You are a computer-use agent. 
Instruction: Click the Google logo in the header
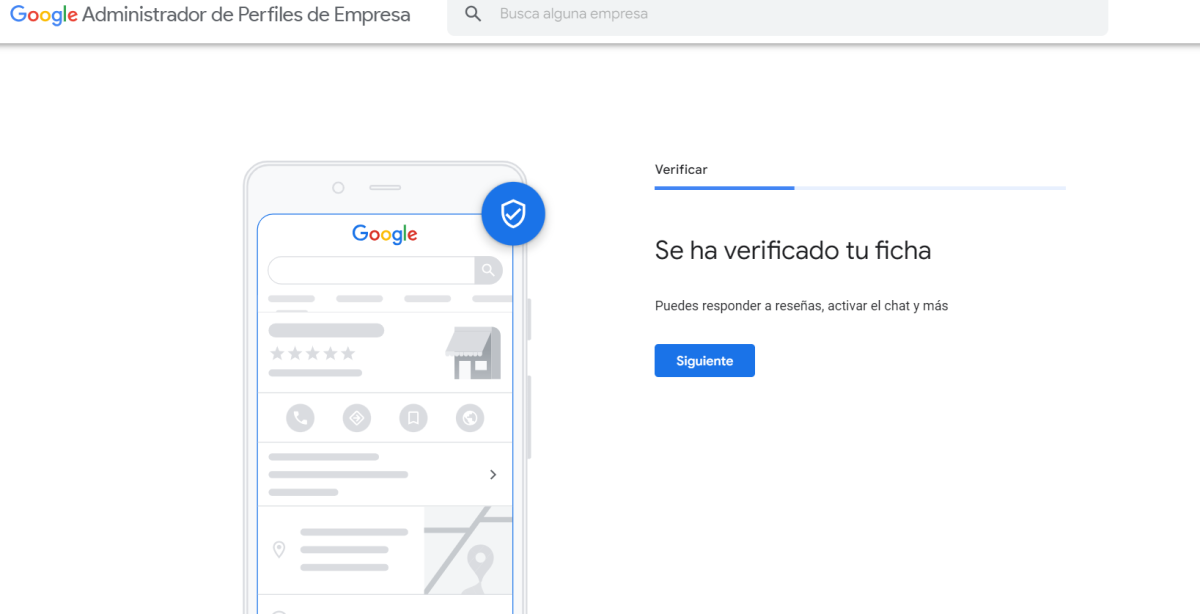click(44, 16)
